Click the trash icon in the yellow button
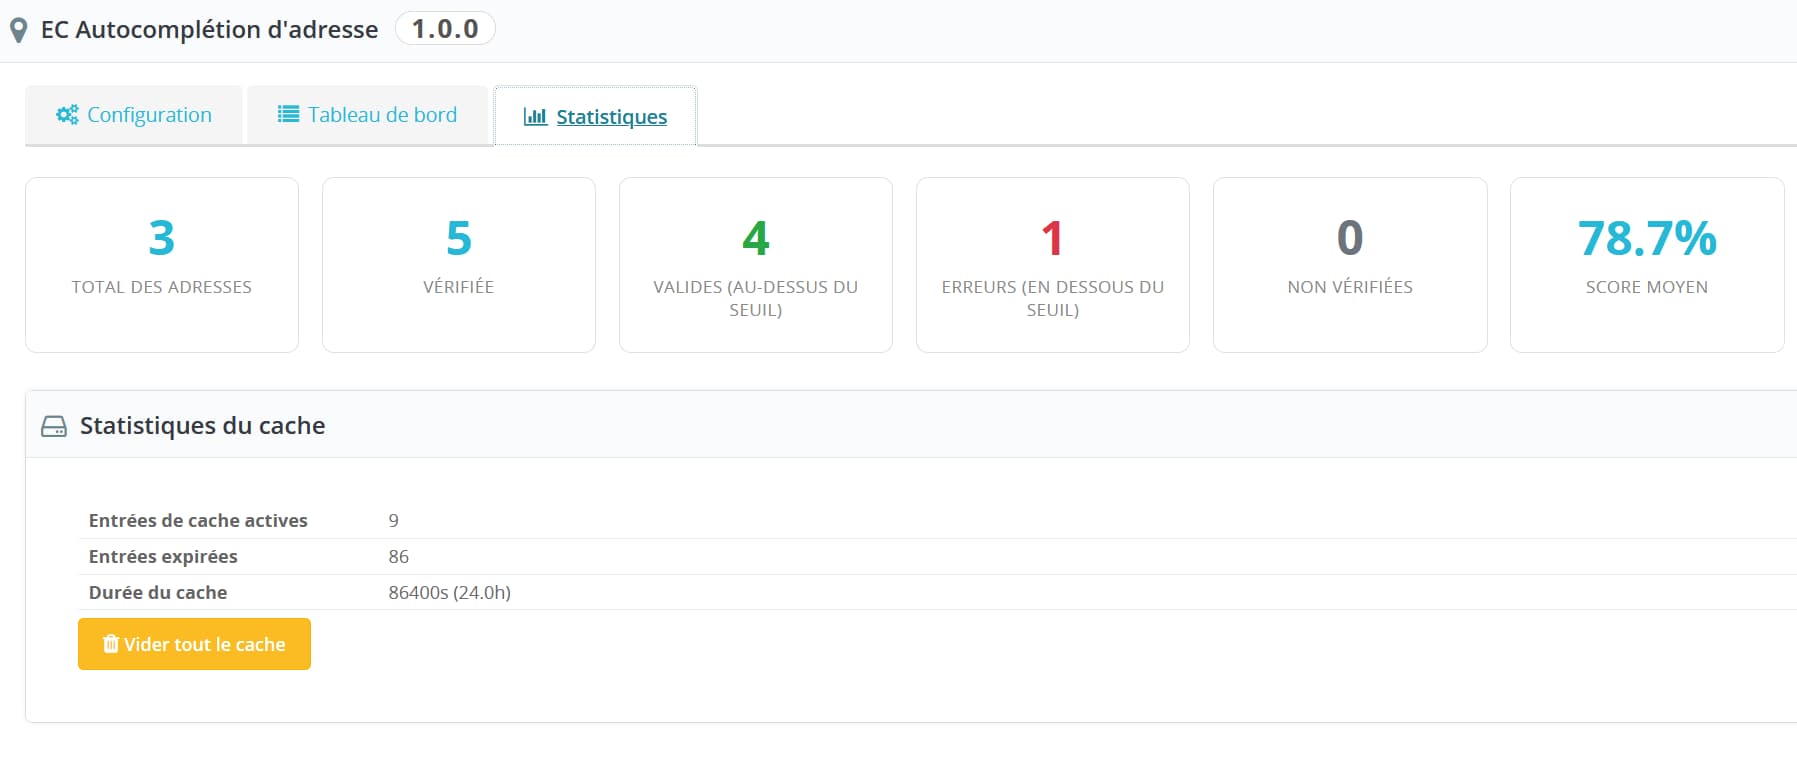The image size is (1797, 773). pyautogui.click(x=111, y=644)
